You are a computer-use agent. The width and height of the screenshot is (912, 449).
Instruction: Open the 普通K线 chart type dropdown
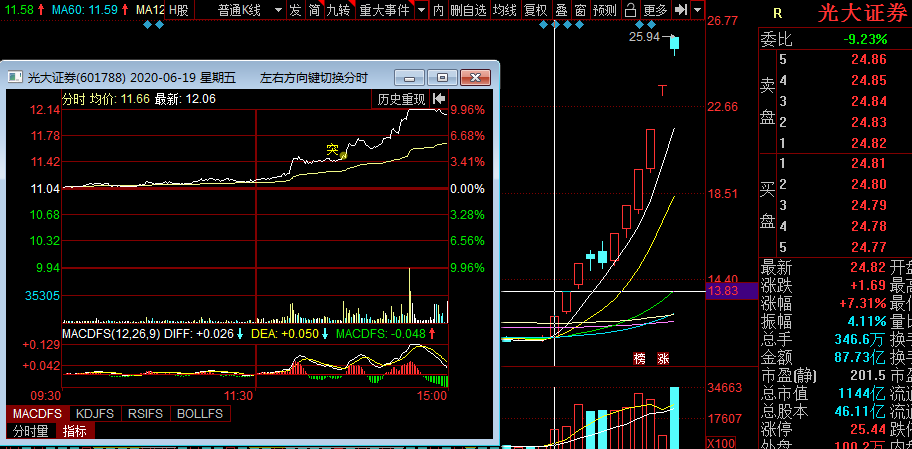pos(250,10)
